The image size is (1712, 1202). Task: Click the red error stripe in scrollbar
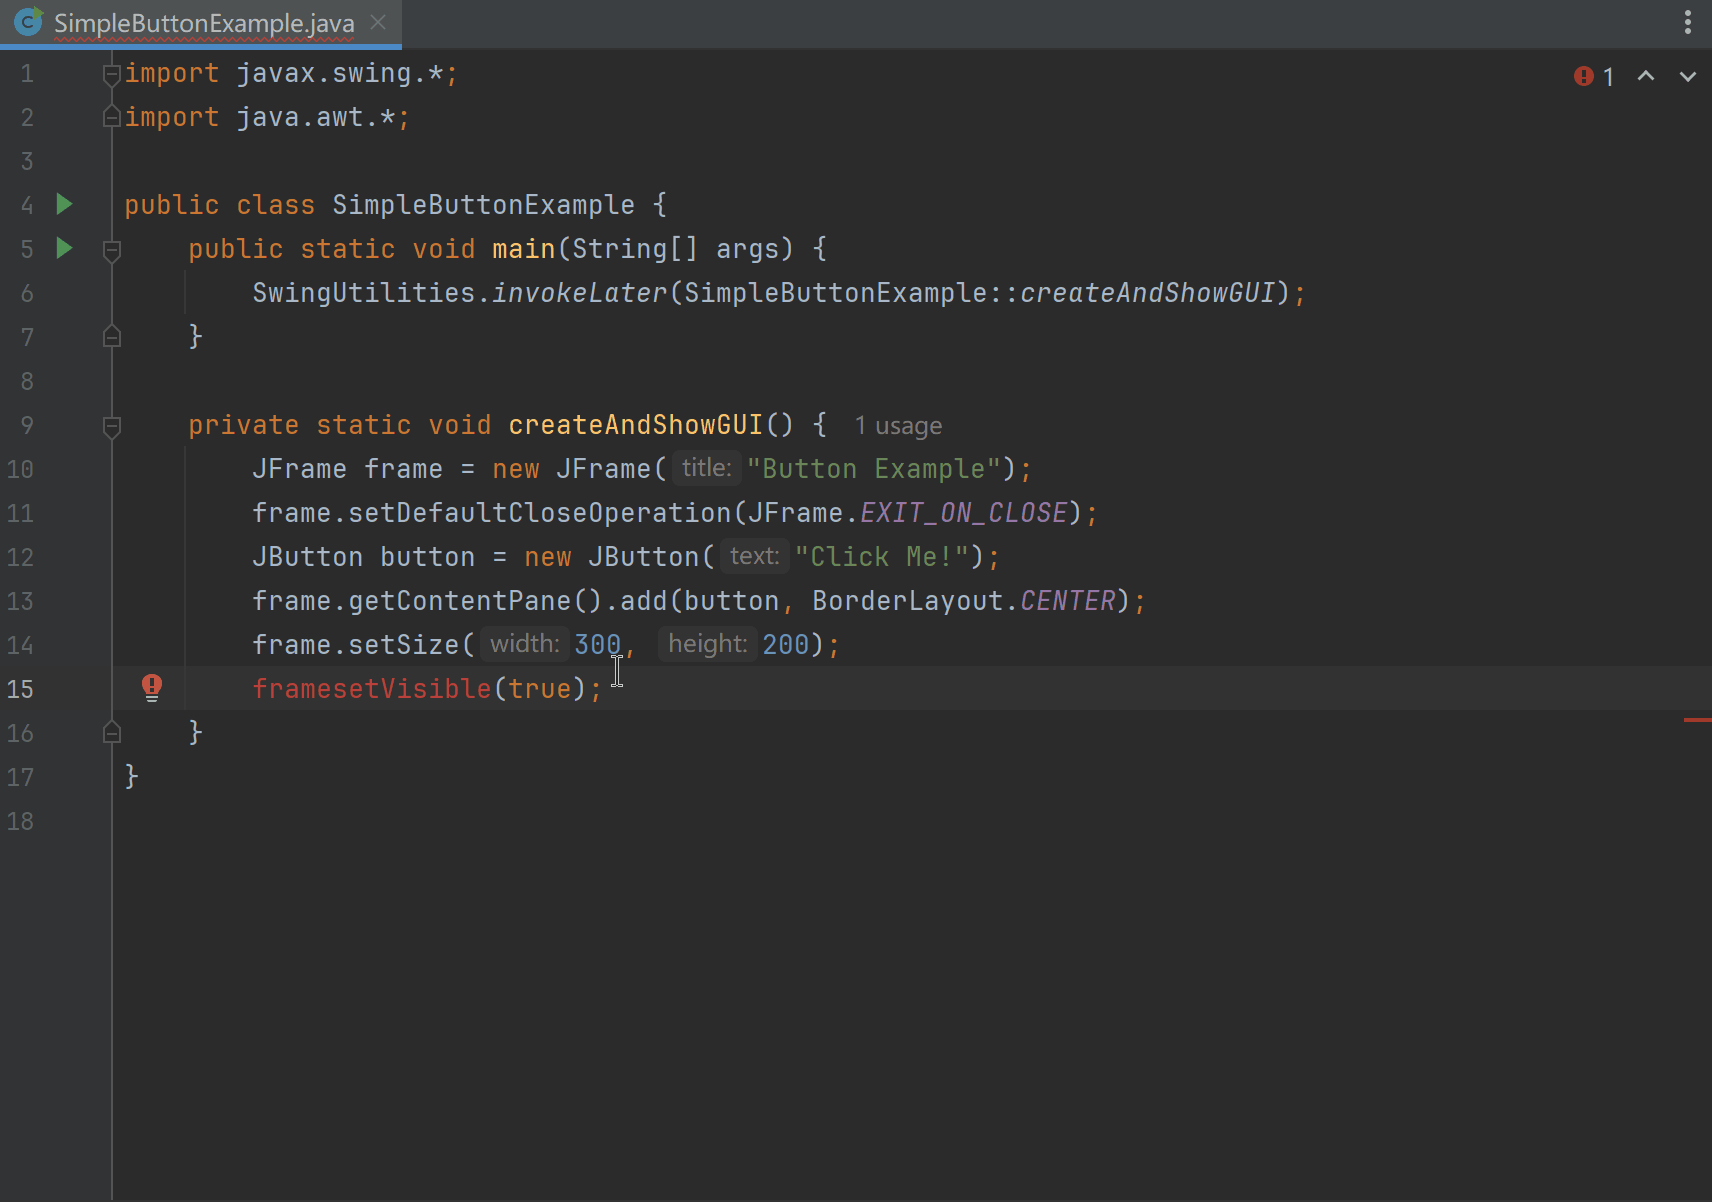pyautogui.click(x=1697, y=719)
